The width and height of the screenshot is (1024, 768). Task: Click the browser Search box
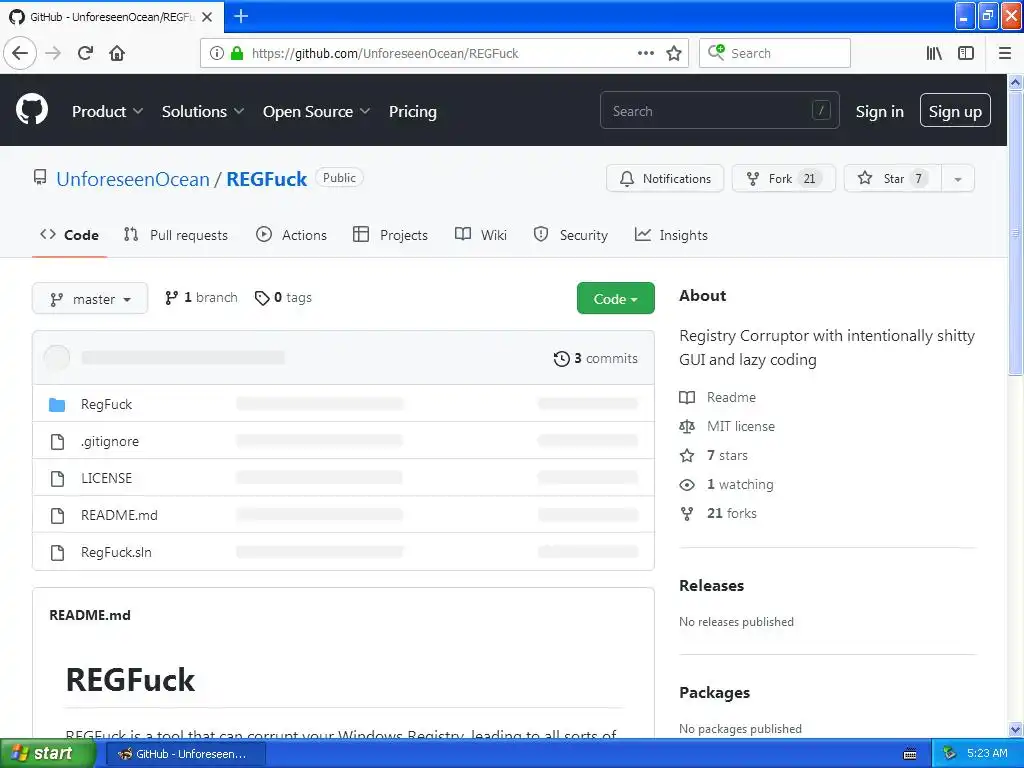775,53
